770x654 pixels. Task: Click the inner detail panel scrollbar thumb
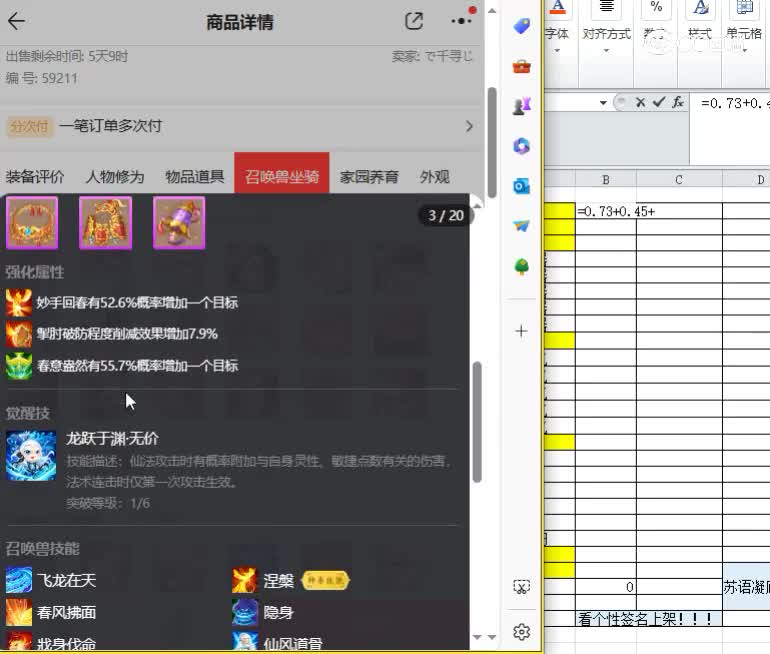click(x=476, y=422)
